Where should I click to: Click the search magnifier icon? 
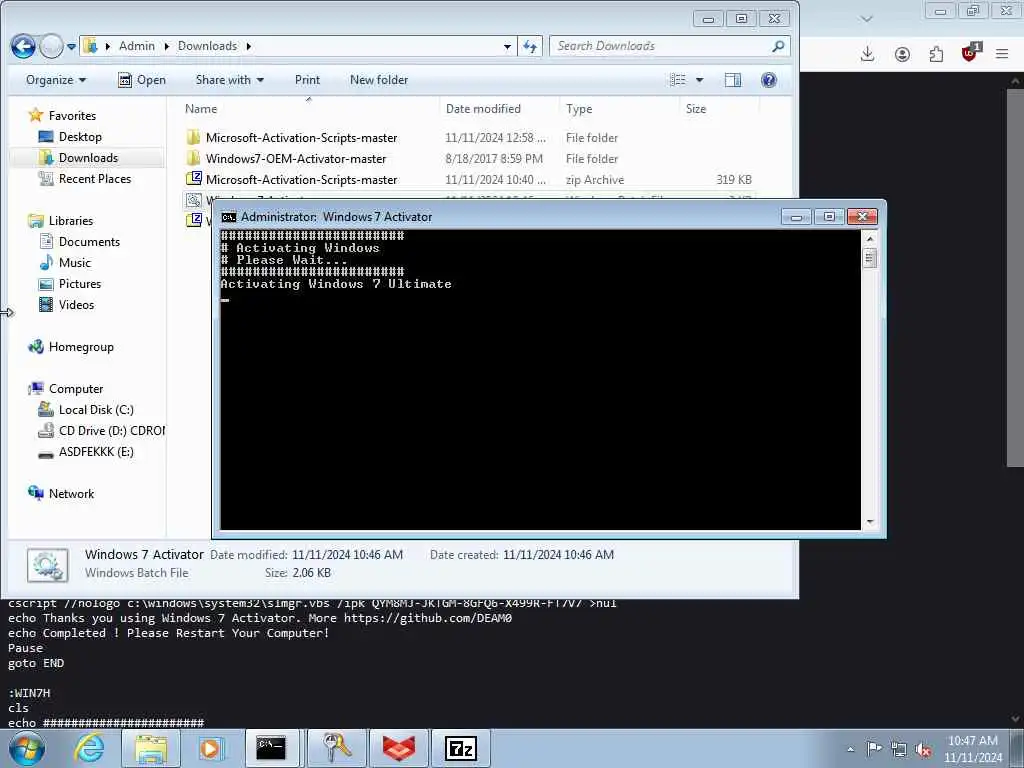point(778,46)
